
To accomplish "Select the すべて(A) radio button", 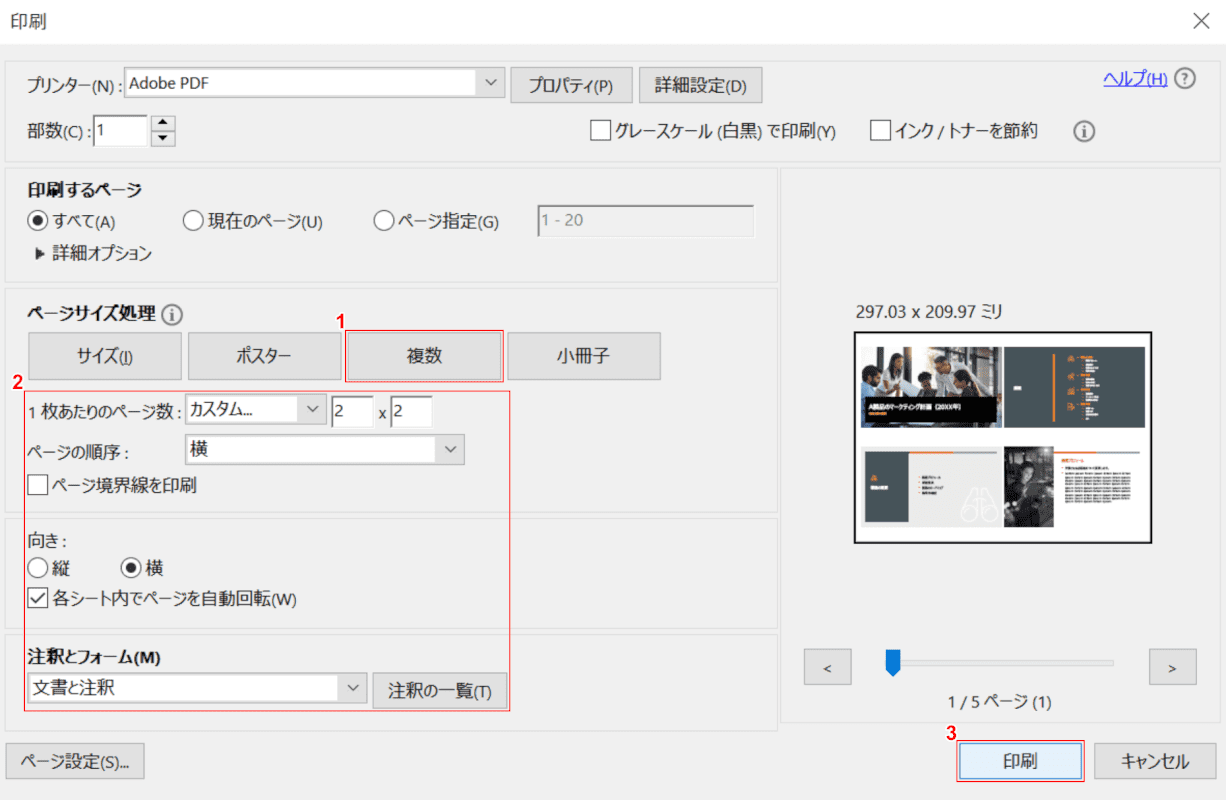I will [x=38, y=221].
